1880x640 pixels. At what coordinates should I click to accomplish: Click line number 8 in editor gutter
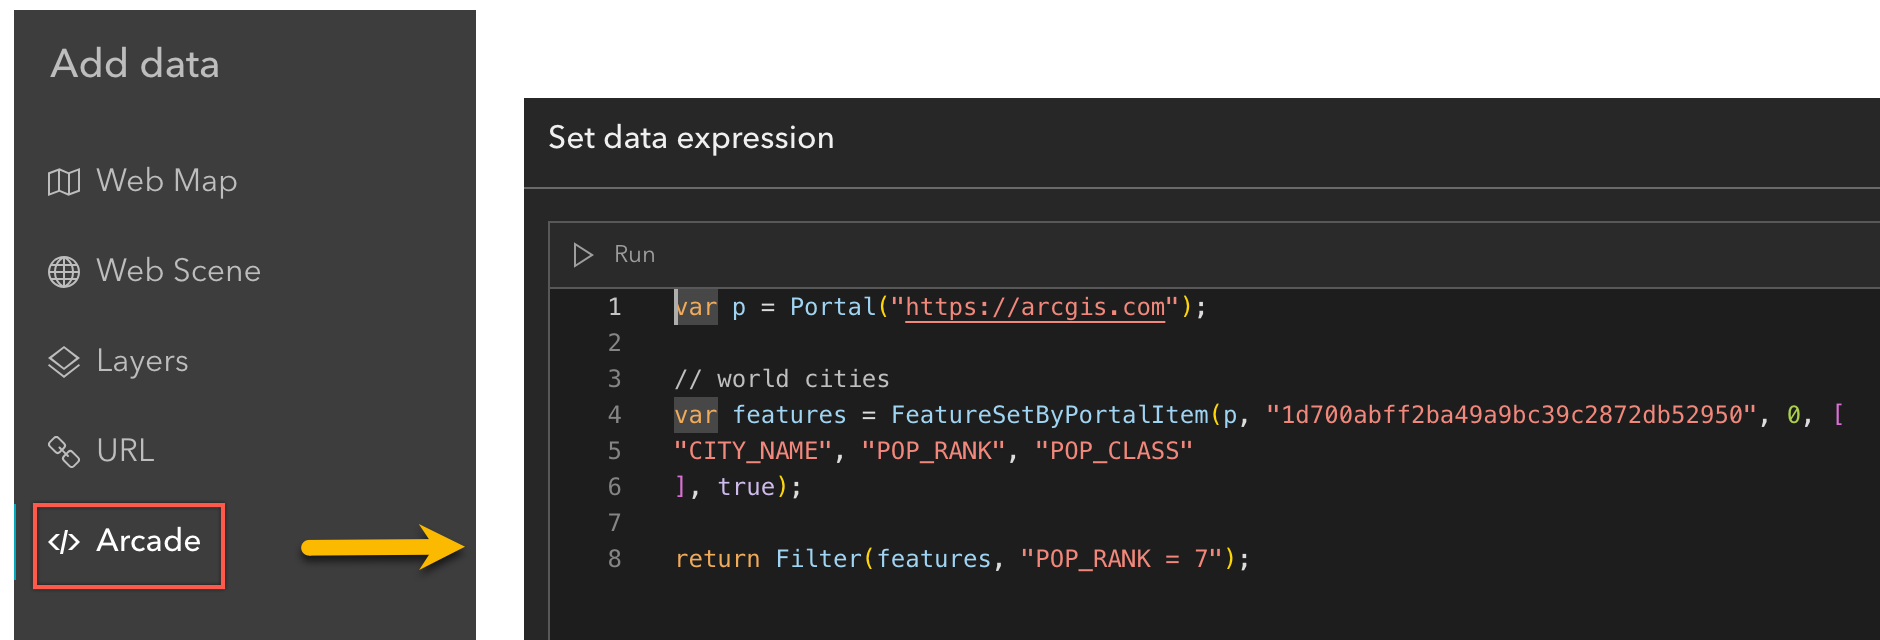point(614,559)
